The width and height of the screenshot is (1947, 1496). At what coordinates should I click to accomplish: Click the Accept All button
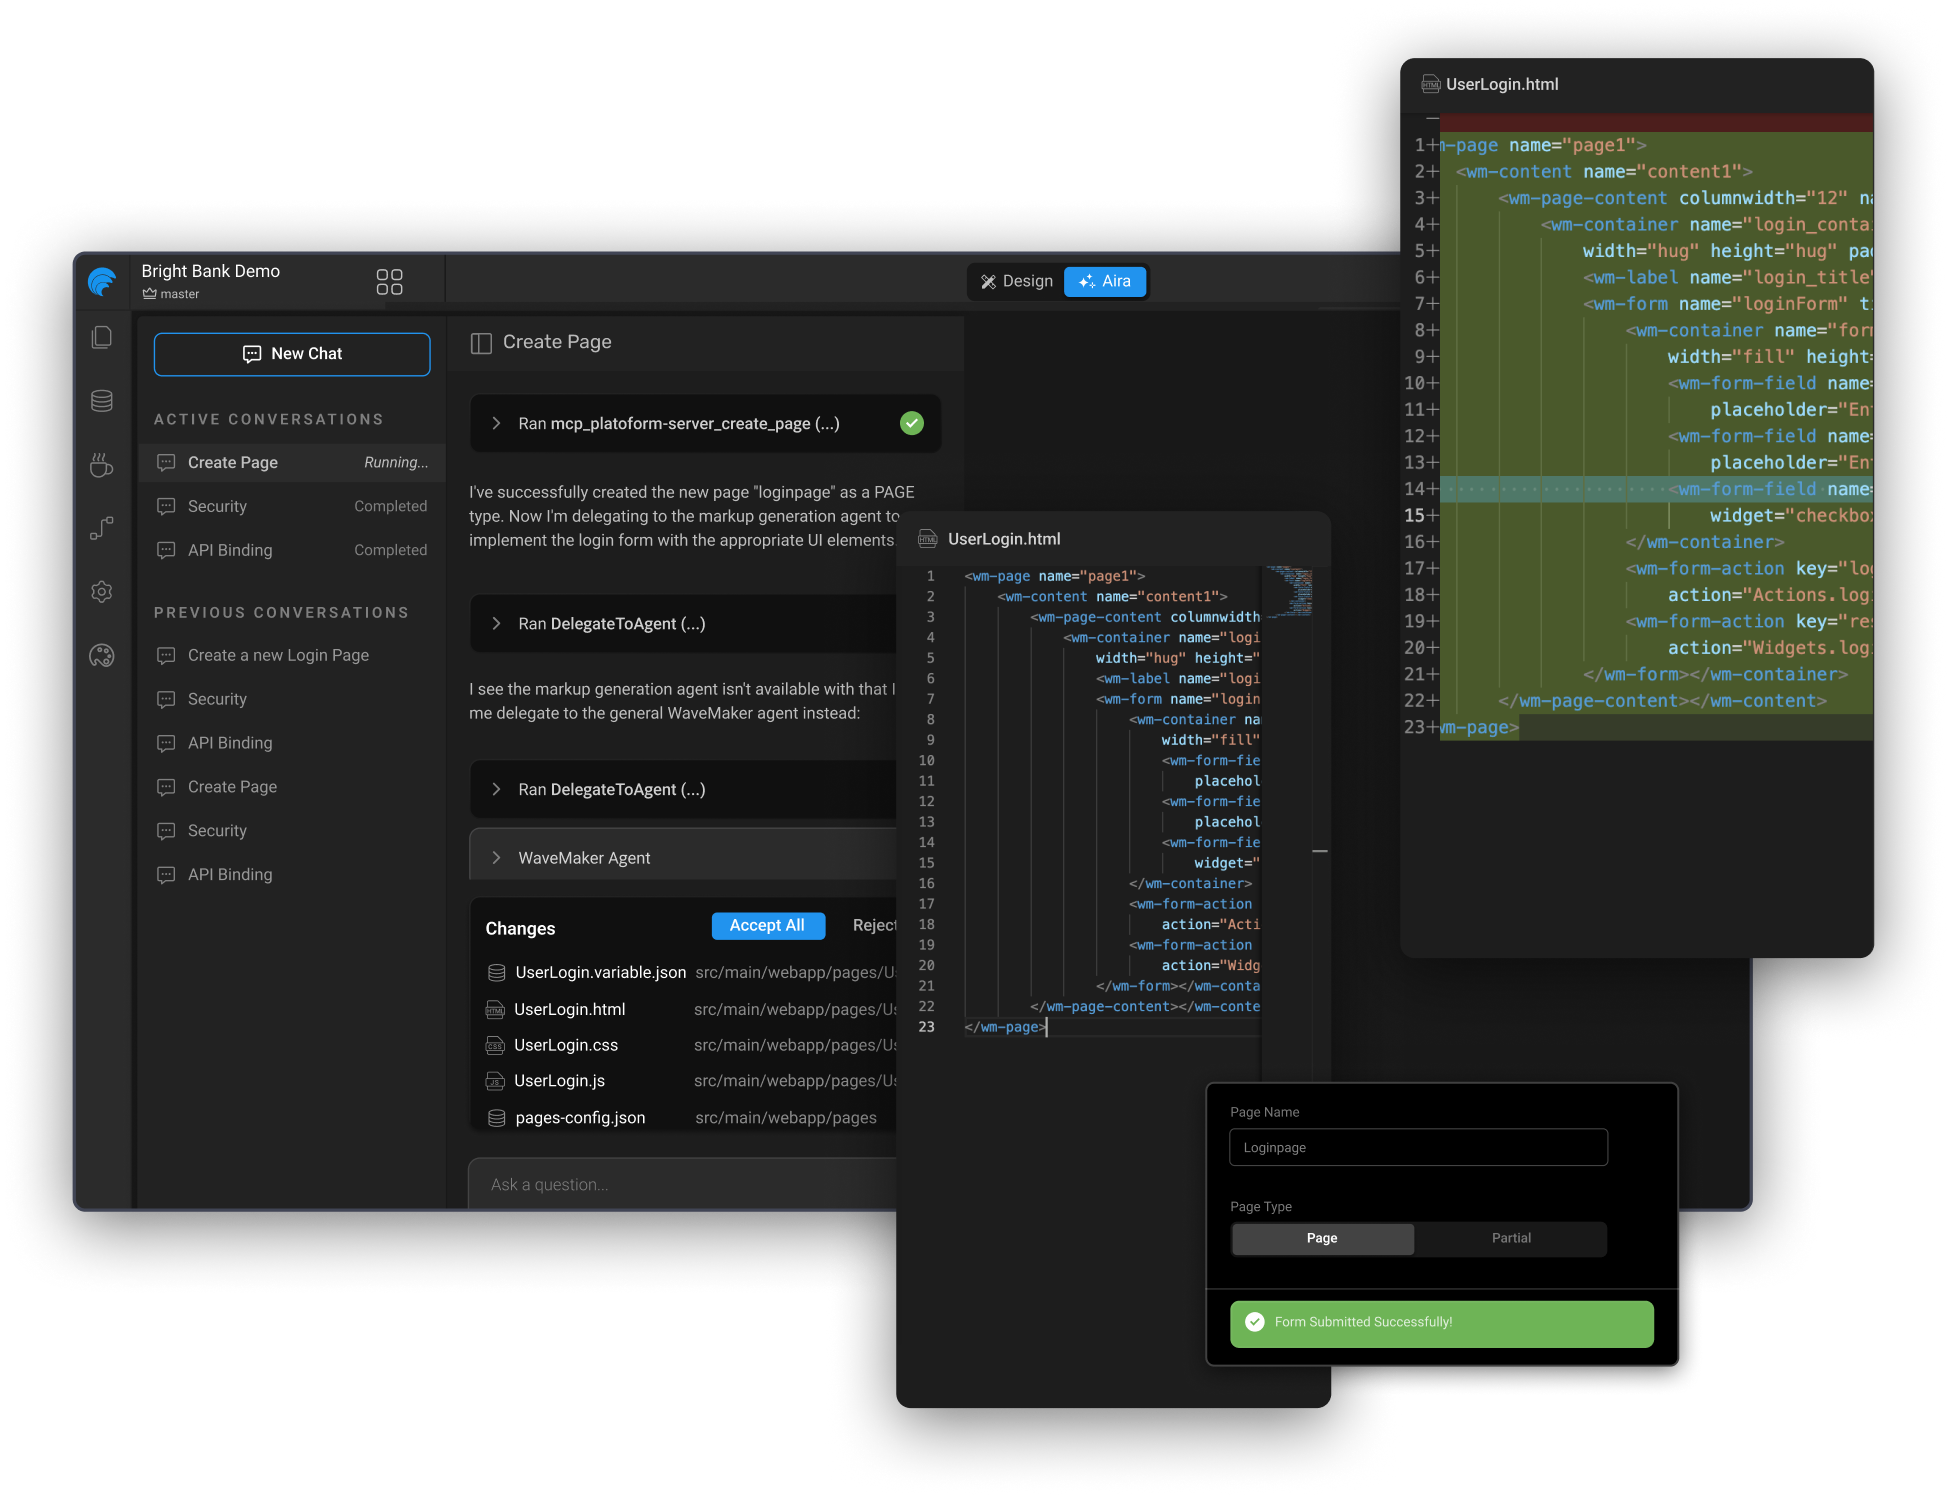(x=768, y=926)
